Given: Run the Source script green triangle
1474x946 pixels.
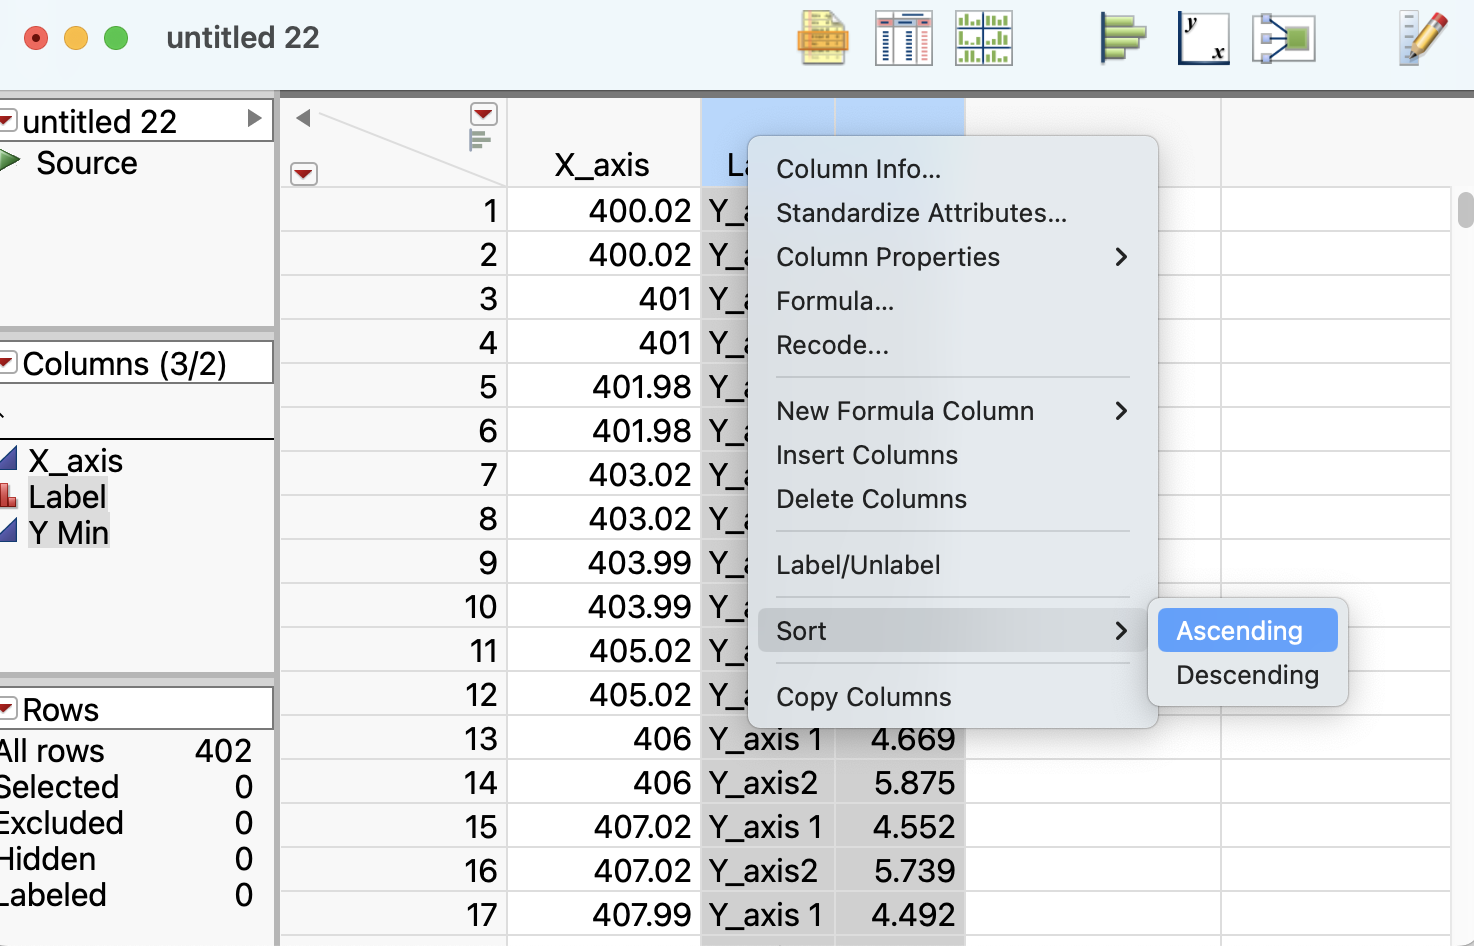Looking at the screenshot, I should click(10, 160).
